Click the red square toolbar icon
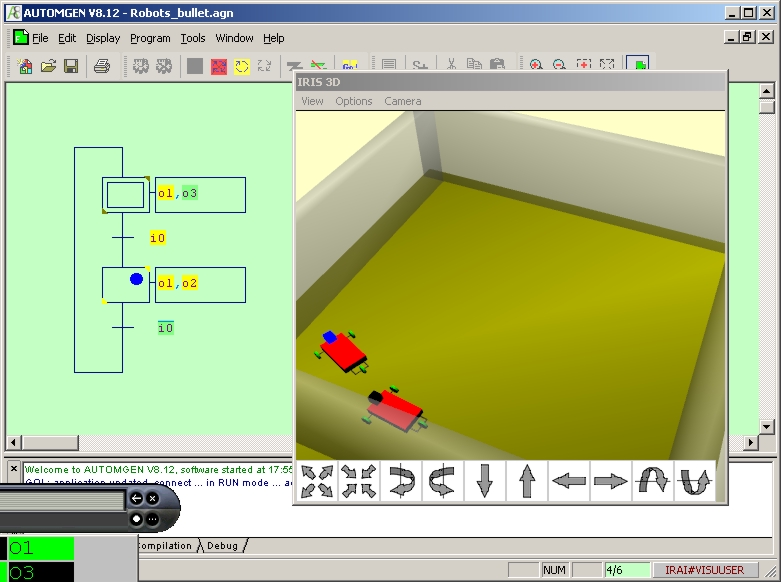Image resolution: width=781 pixels, height=582 pixels. [219, 66]
